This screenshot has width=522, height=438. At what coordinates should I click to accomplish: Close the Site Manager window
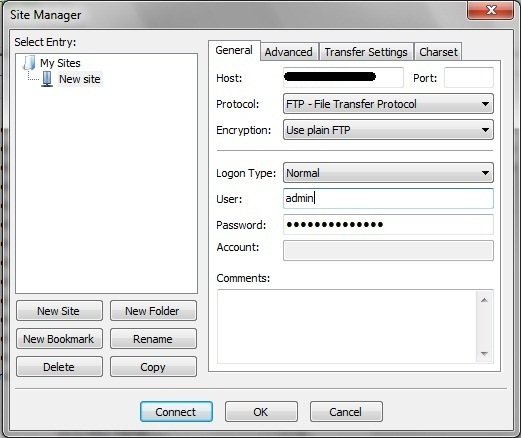[x=491, y=10]
